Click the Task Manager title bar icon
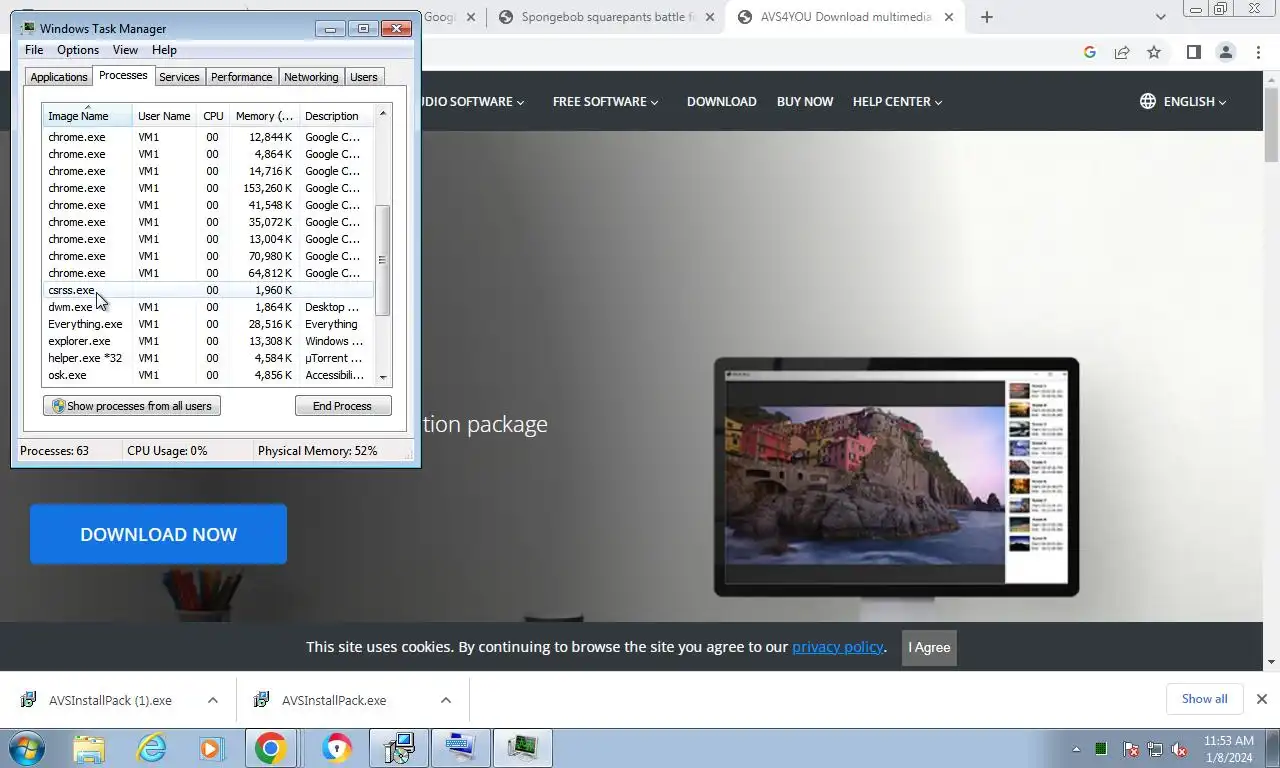Image resolution: width=1280 pixels, height=768 pixels. click(28, 28)
